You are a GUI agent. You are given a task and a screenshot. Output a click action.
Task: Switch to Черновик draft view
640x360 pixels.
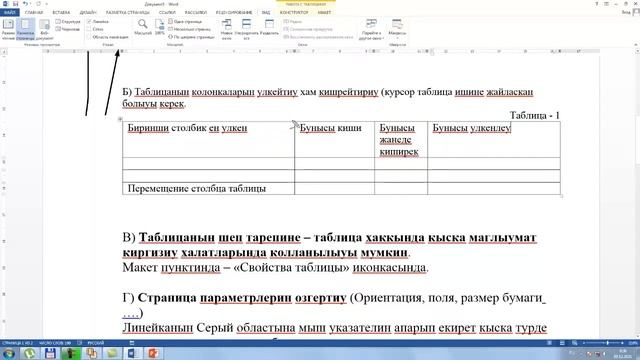[x=68, y=29]
